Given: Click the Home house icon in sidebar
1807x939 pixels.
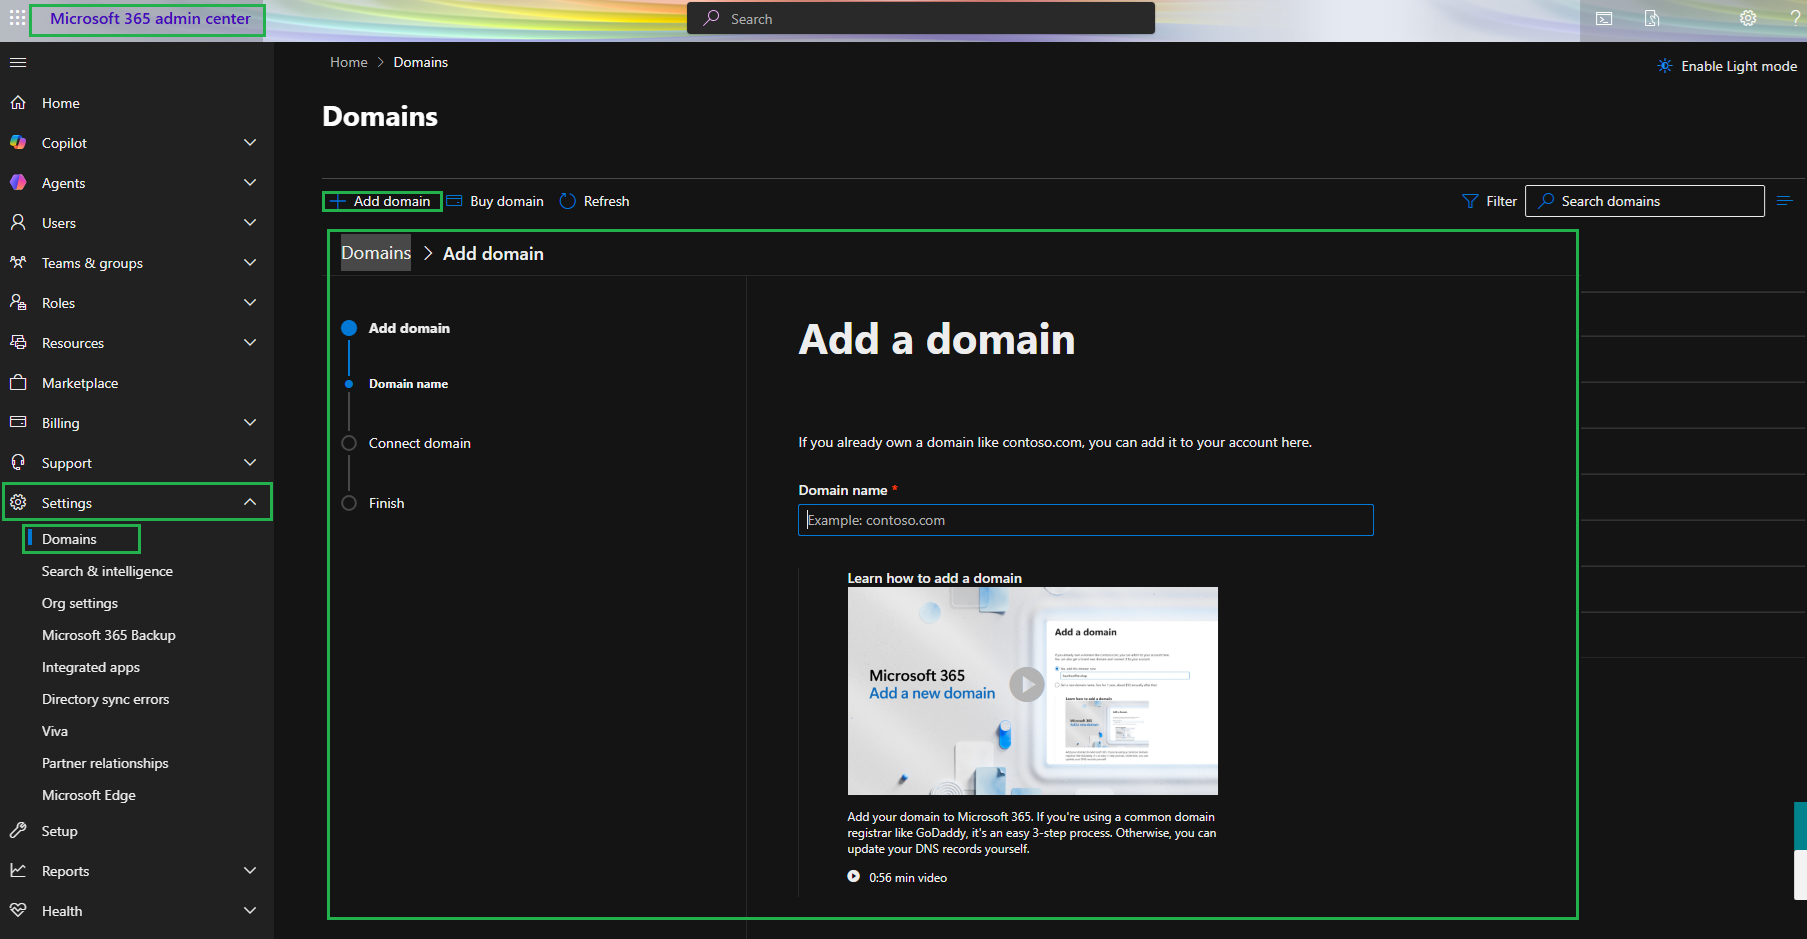Looking at the screenshot, I should coord(18,103).
